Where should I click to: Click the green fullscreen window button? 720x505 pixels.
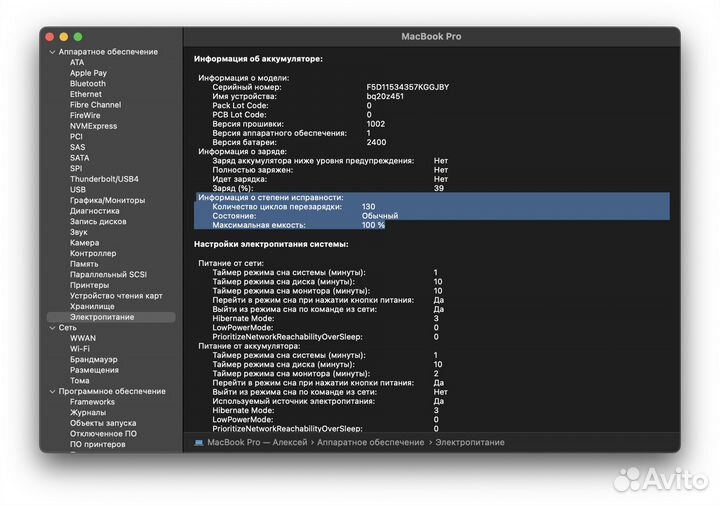[x=78, y=37]
